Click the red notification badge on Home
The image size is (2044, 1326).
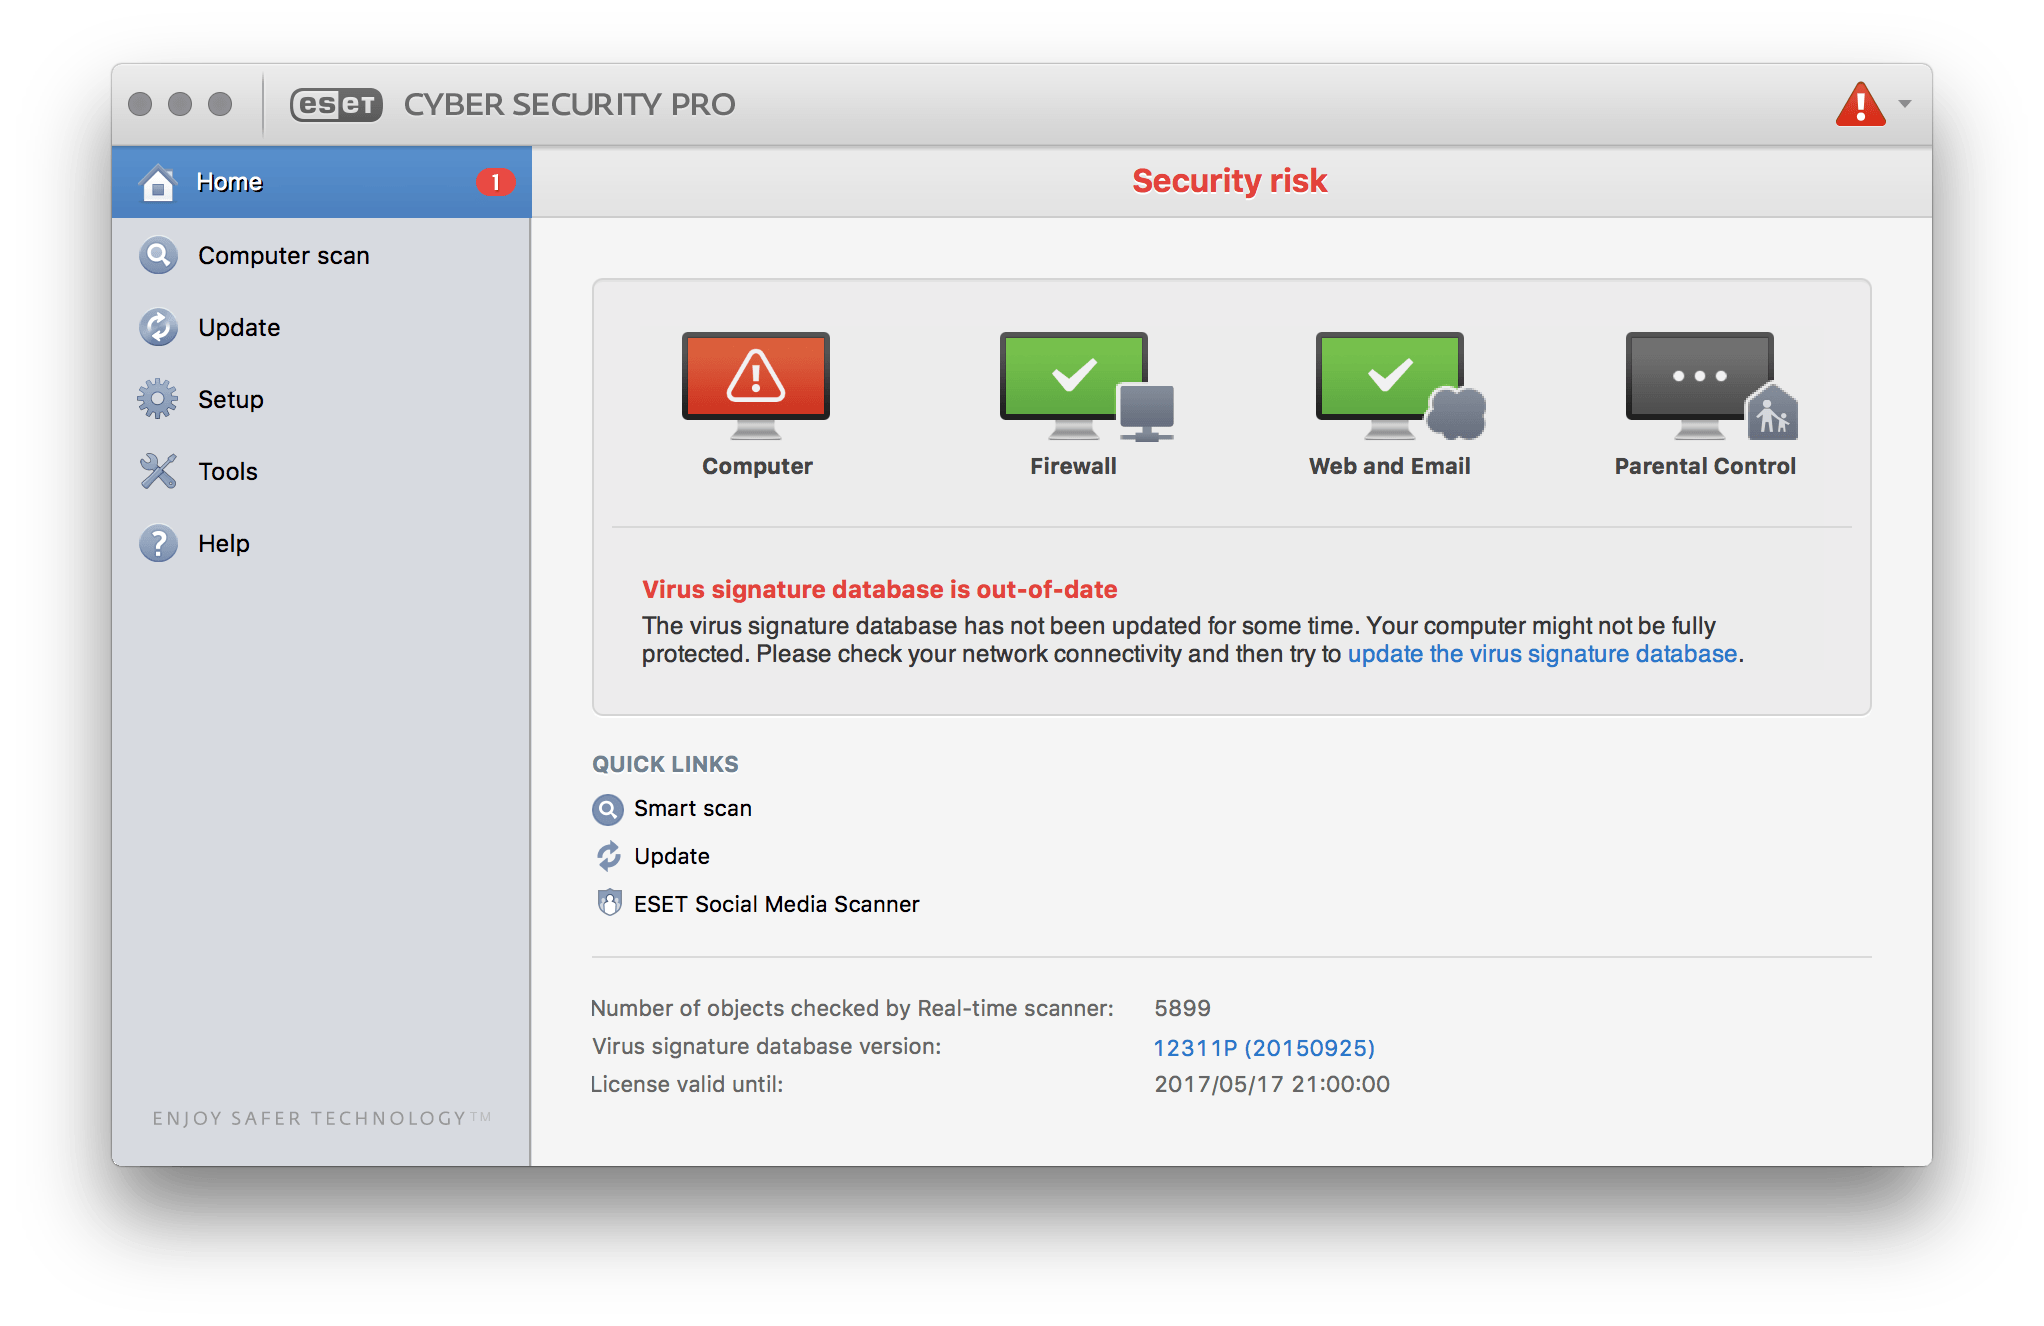click(x=495, y=182)
